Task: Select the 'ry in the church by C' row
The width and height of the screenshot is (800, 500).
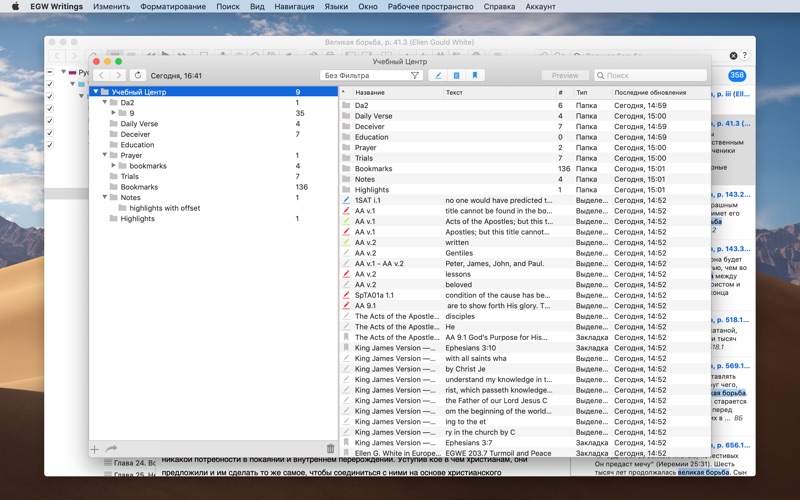Action: (x=524, y=432)
